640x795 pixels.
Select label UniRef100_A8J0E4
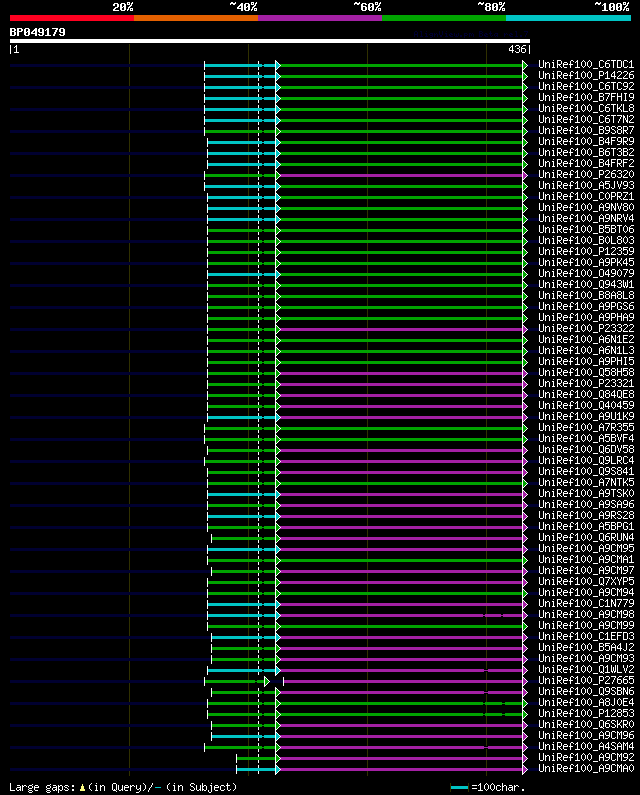pos(586,702)
